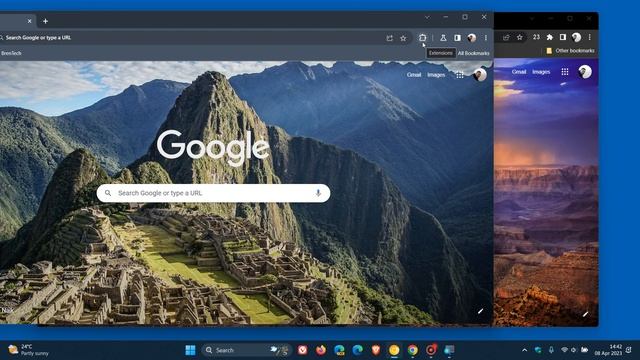Click share page icon in left window's address bar
Viewport: 640px width, 360px height.
[389, 38]
